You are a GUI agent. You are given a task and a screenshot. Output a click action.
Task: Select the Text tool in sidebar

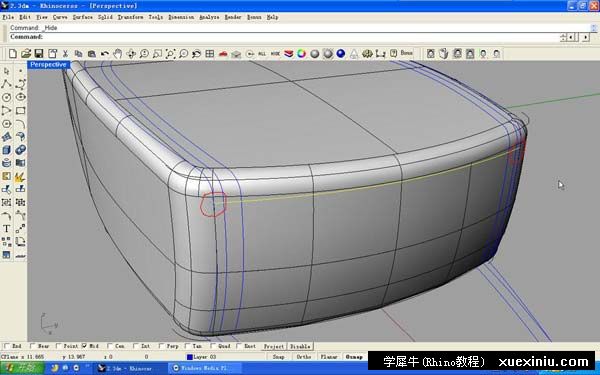pyautogui.click(x=7, y=229)
